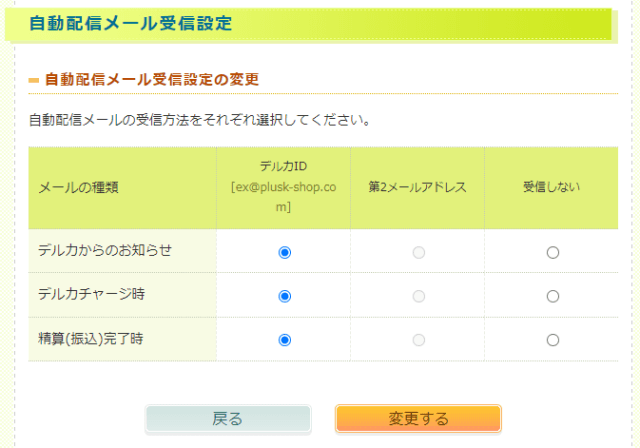
Task: Click the 第2メールアドレス column header
Action: tap(418, 187)
